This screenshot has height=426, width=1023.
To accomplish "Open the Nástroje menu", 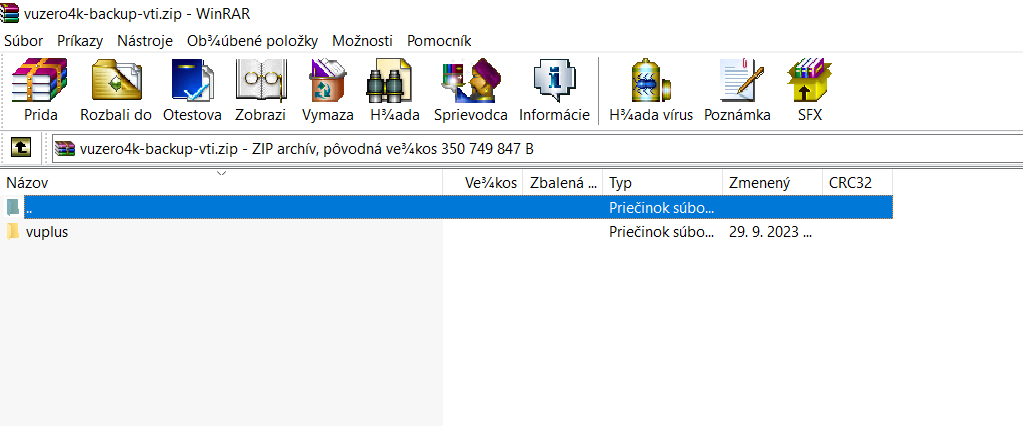I will tap(145, 40).
